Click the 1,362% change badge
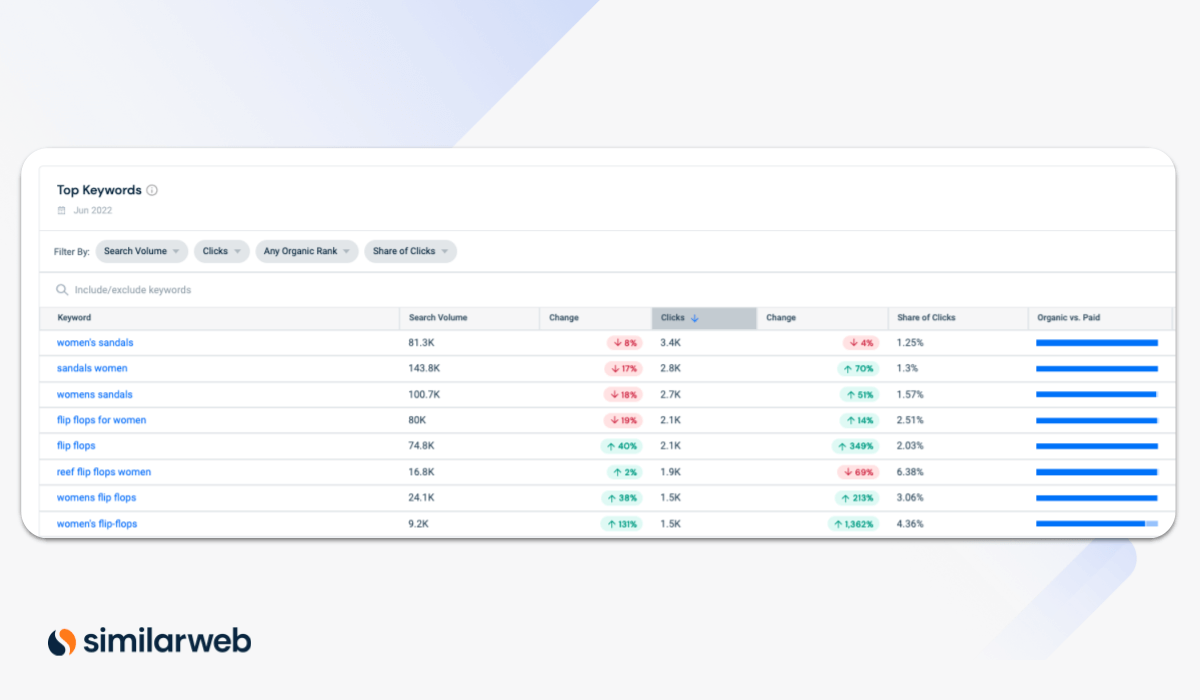The width and height of the screenshot is (1200, 700). tap(853, 524)
